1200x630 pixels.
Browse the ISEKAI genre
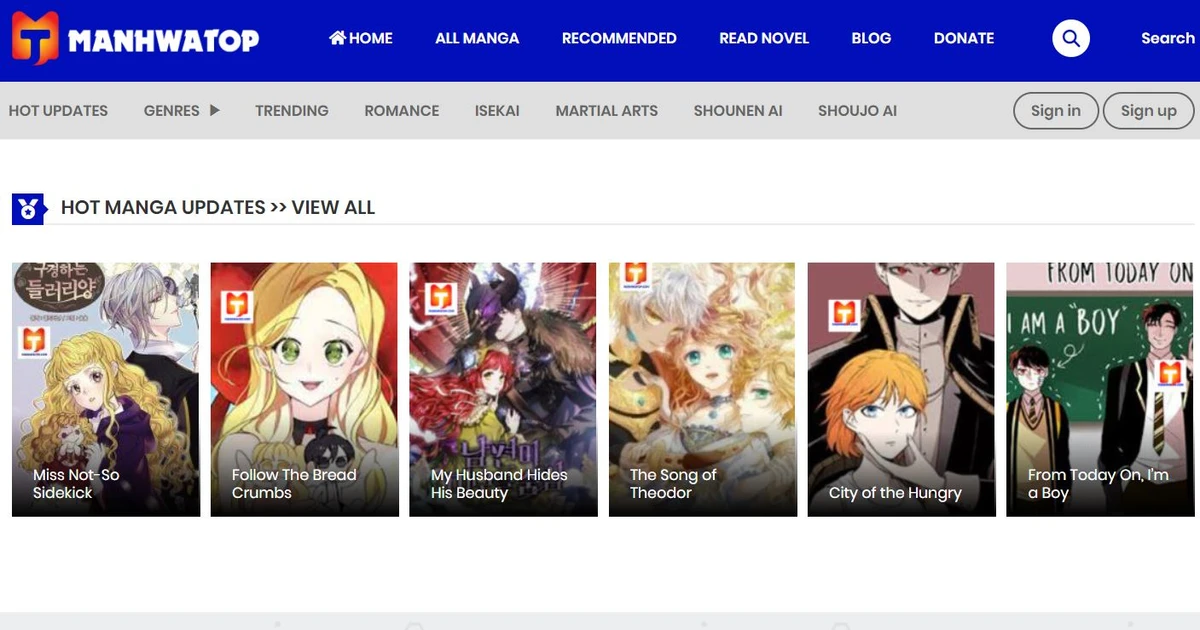pos(497,111)
